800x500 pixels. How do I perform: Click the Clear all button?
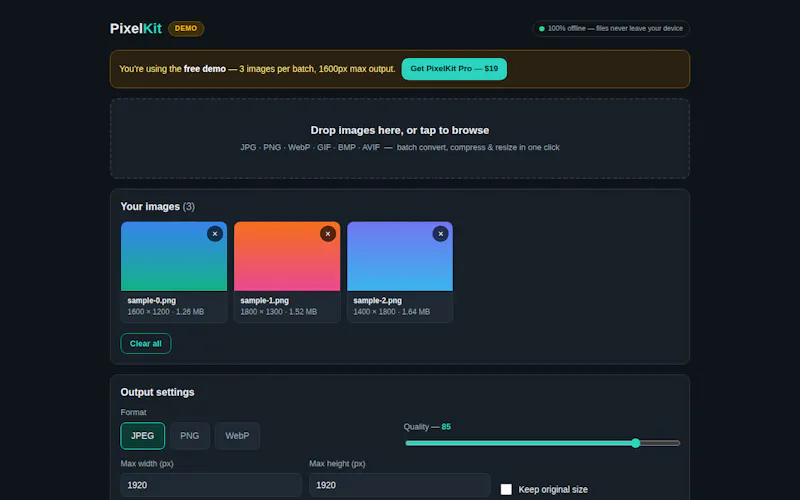(146, 343)
